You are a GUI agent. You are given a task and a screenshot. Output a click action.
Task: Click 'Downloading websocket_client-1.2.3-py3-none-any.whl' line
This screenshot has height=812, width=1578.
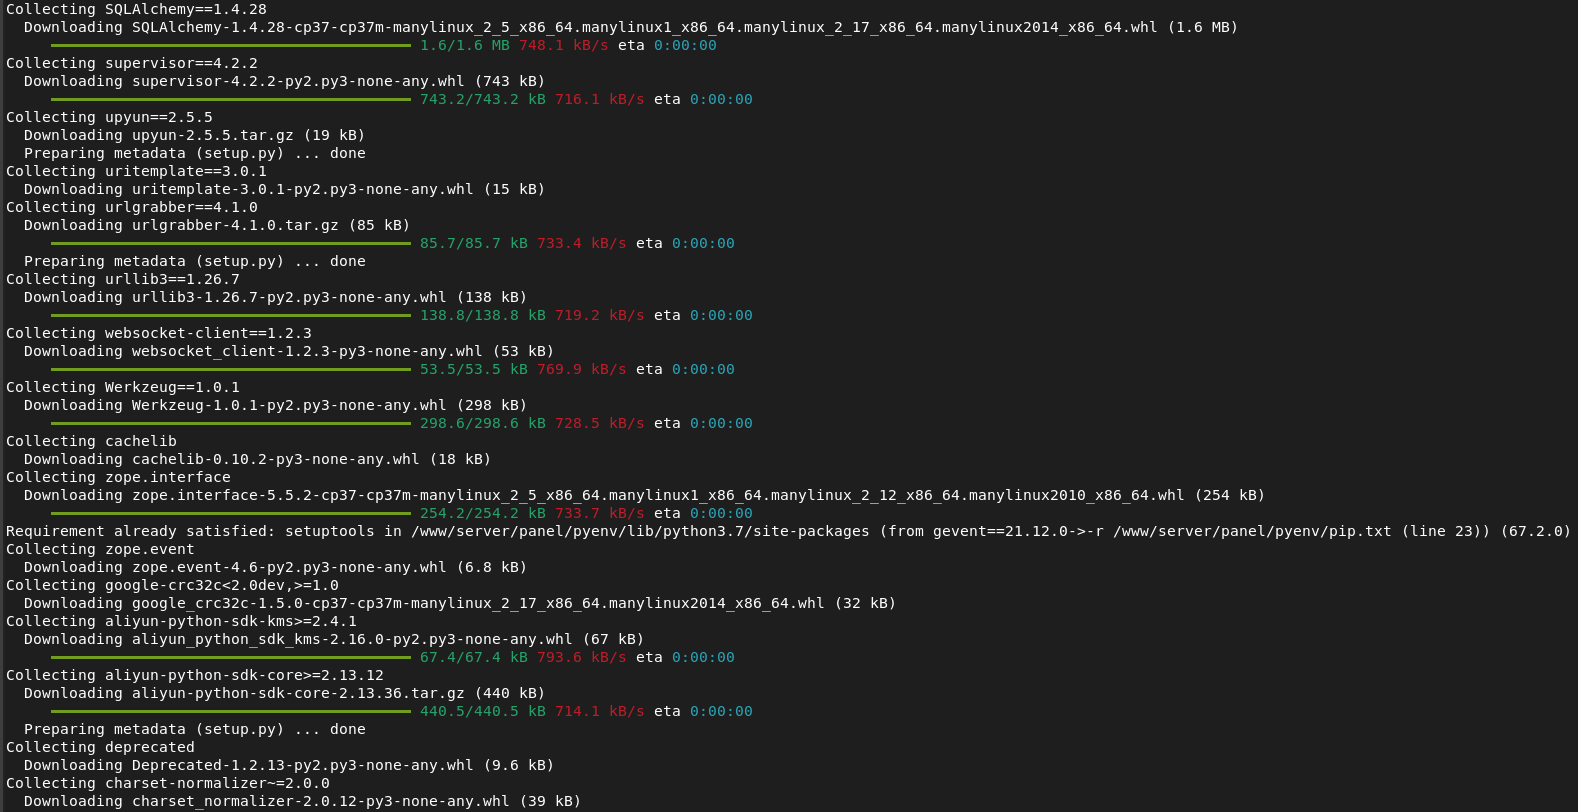(x=289, y=351)
